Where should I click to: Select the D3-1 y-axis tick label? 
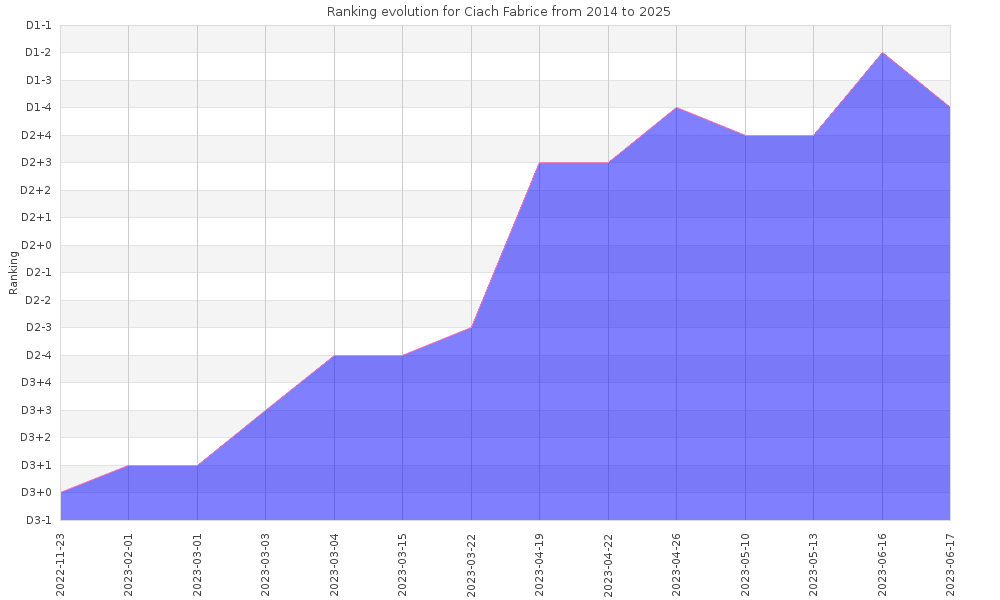(x=38, y=520)
